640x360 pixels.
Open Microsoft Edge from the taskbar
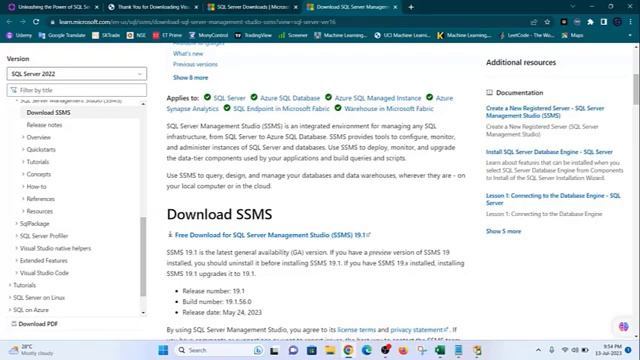(367, 350)
